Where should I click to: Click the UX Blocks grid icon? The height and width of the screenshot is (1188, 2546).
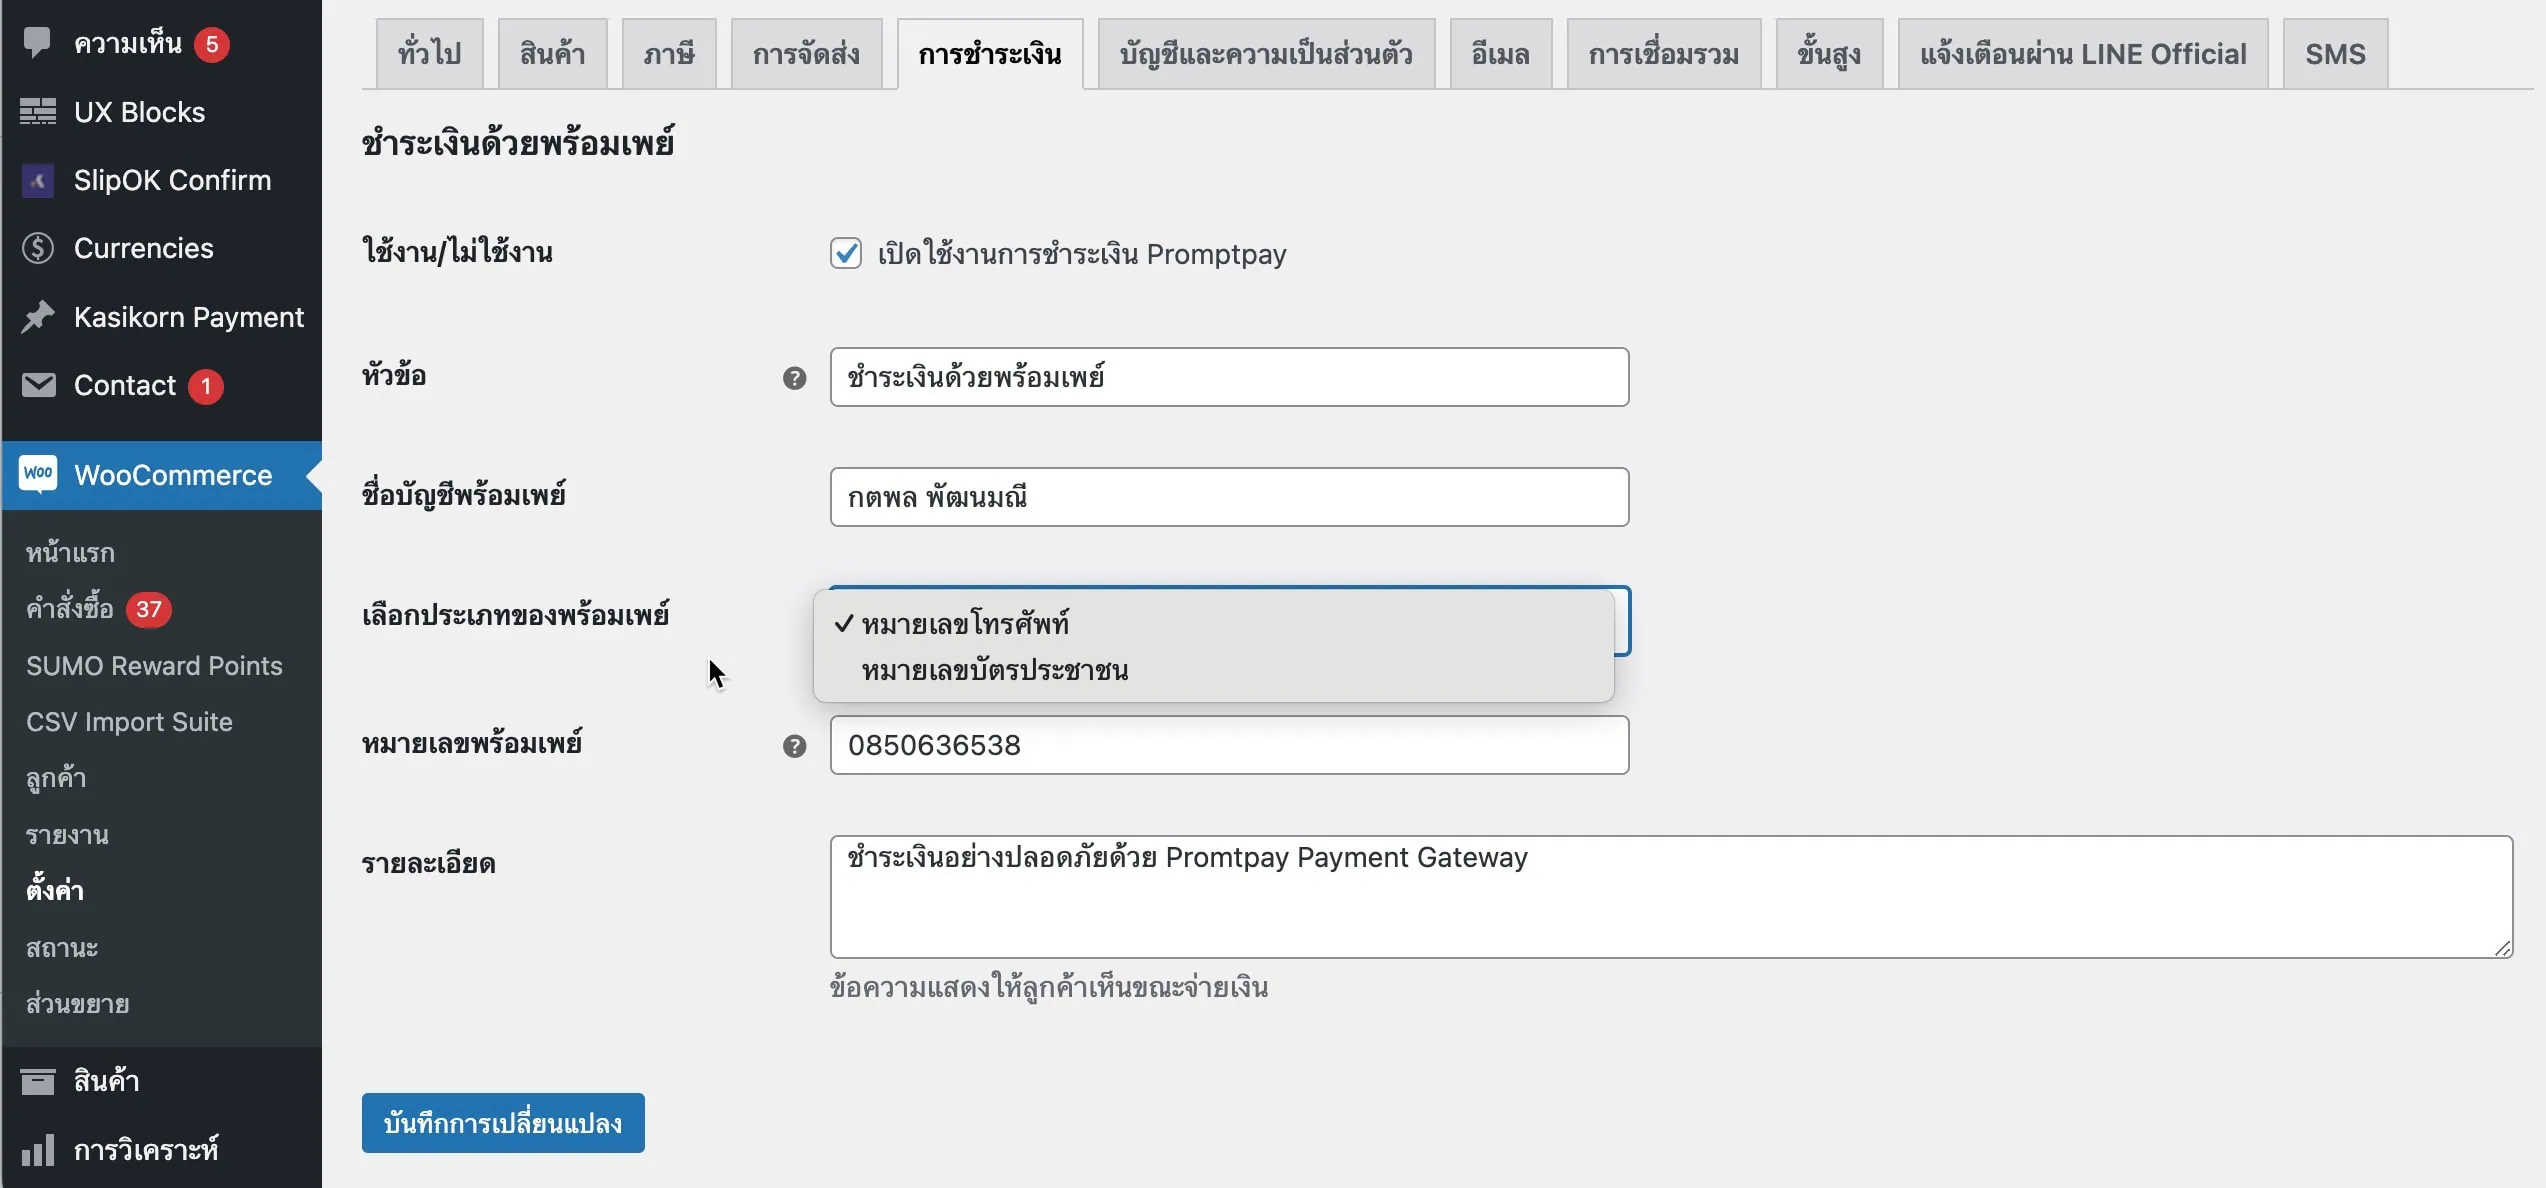tap(38, 112)
